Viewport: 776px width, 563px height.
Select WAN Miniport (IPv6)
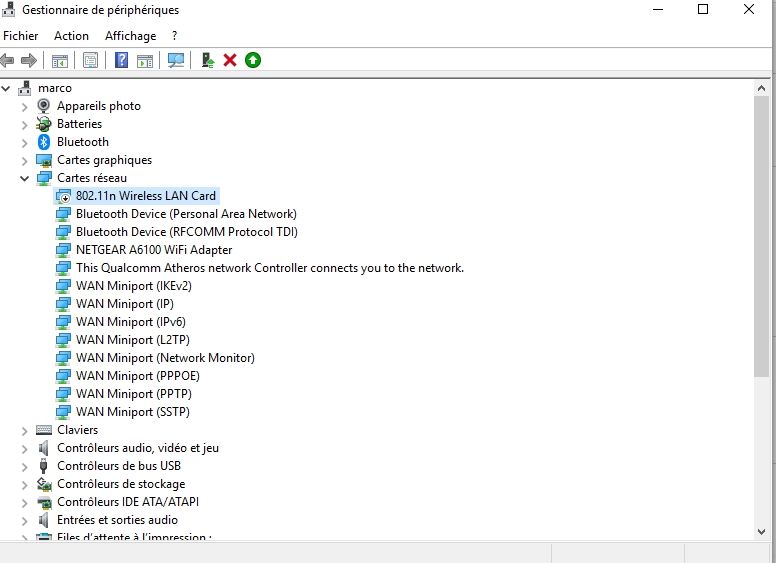(x=131, y=322)
